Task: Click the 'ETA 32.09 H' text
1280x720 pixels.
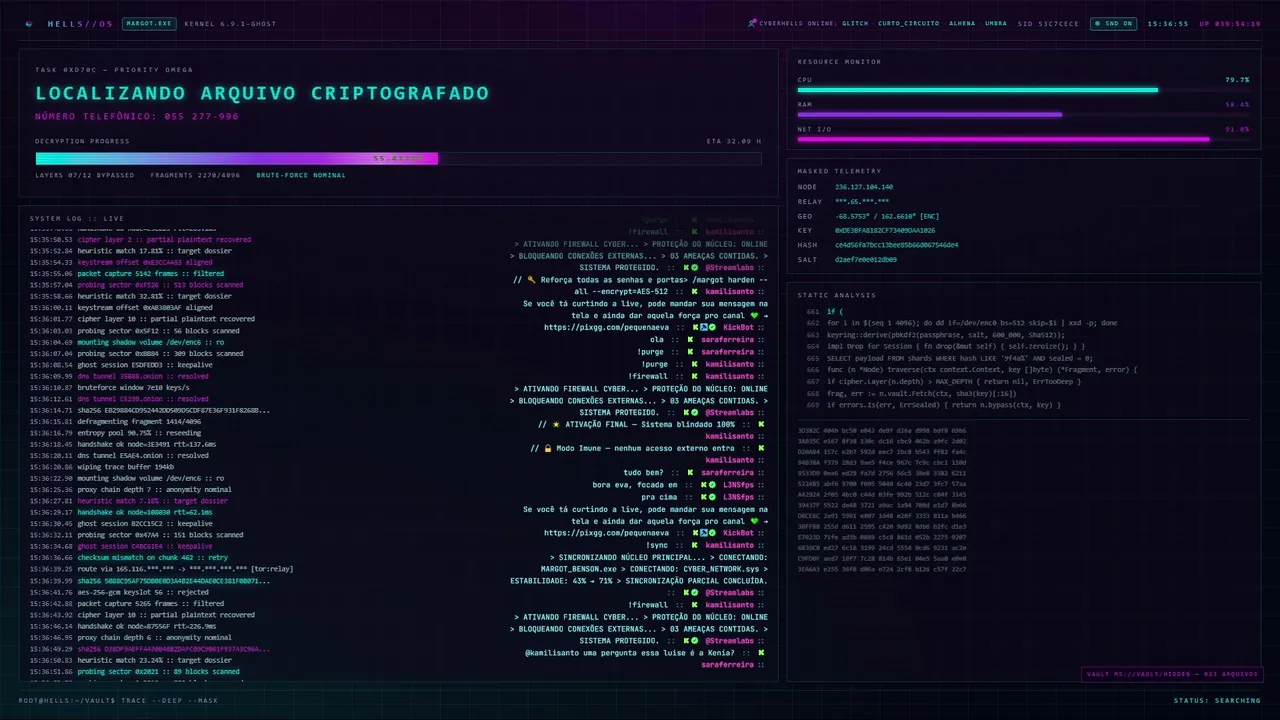Action: click(x=734, y=141)
